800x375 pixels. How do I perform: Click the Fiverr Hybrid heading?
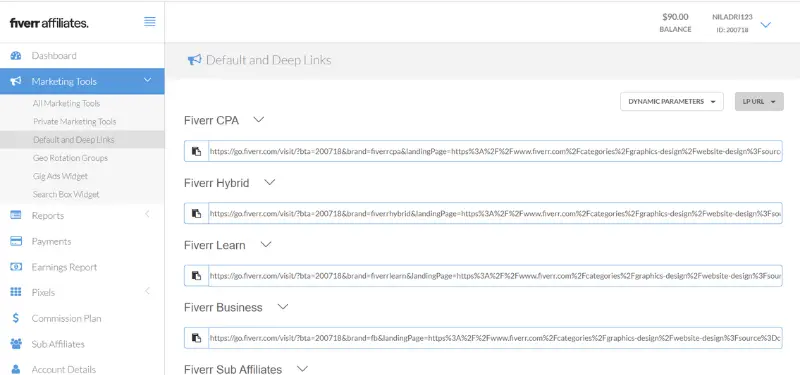(x=217, y=183)
